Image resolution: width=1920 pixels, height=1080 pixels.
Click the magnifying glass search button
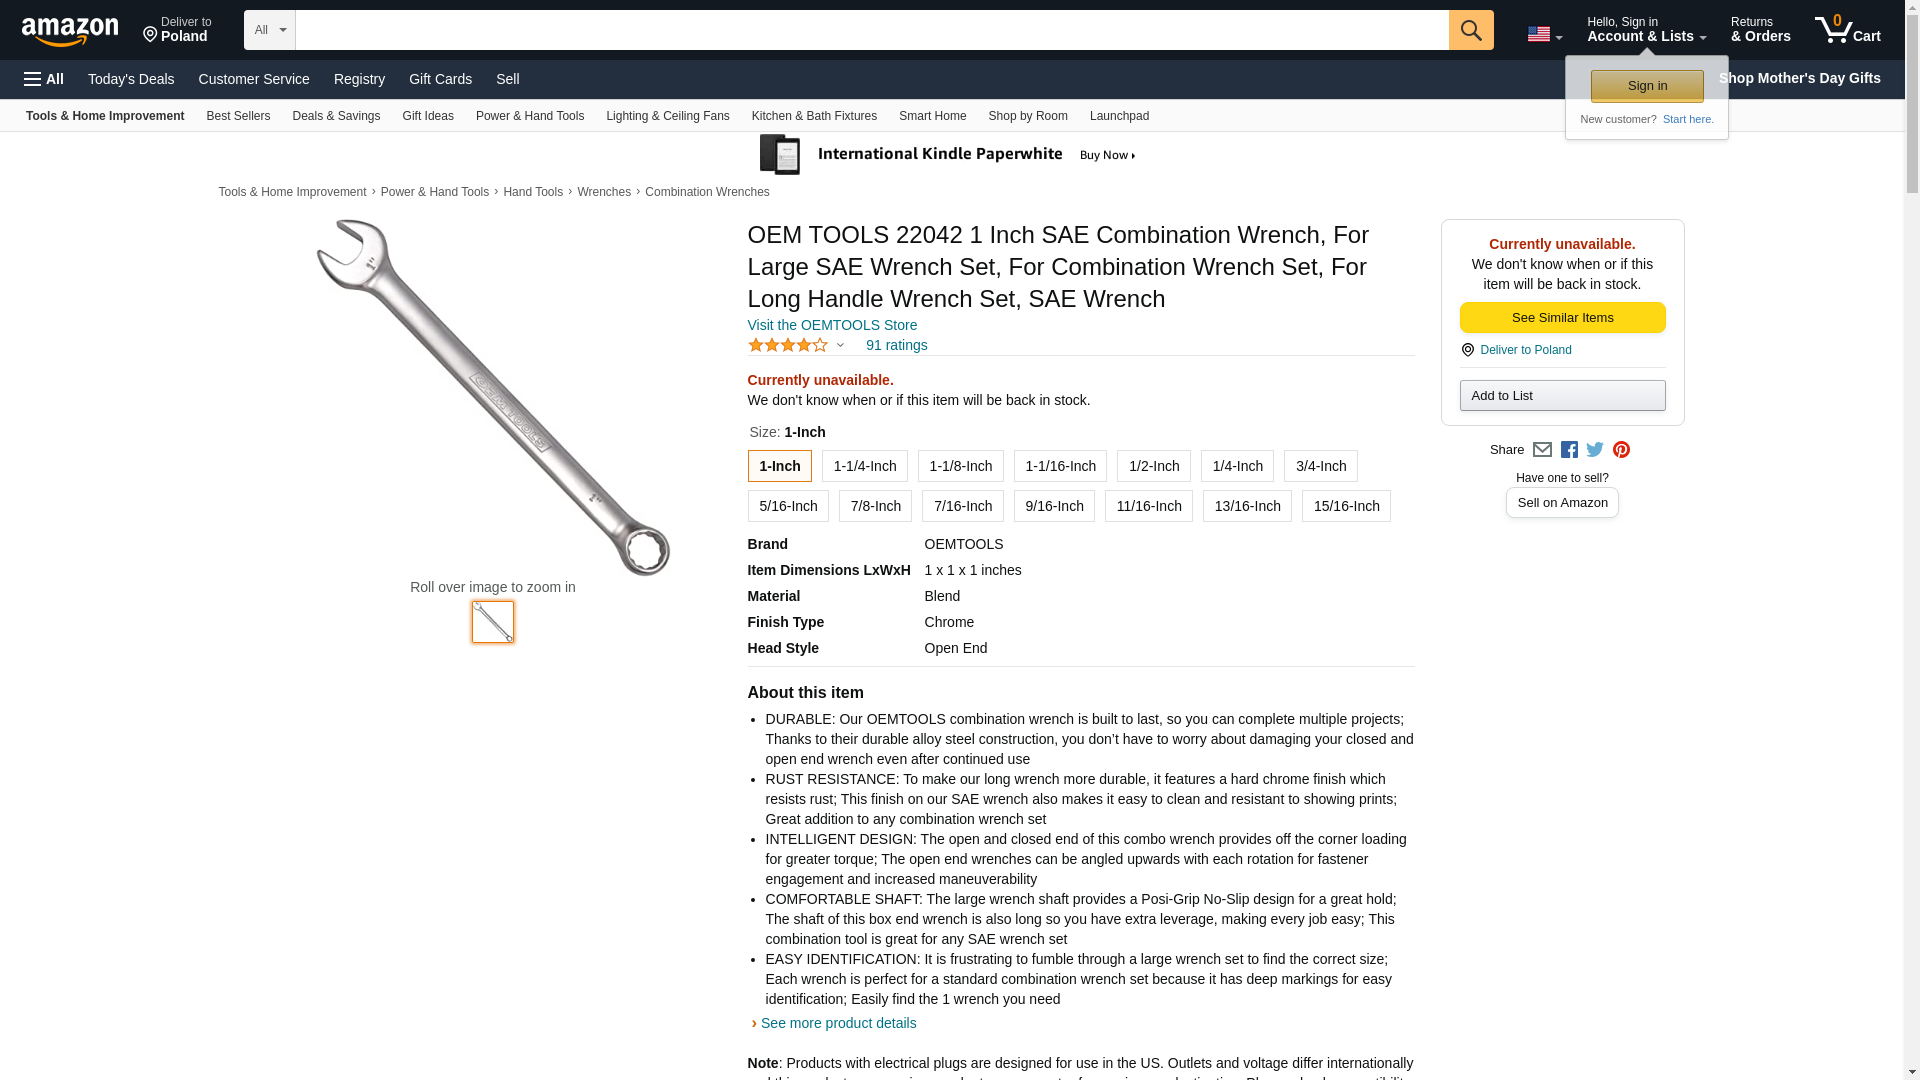(1470, 30)
